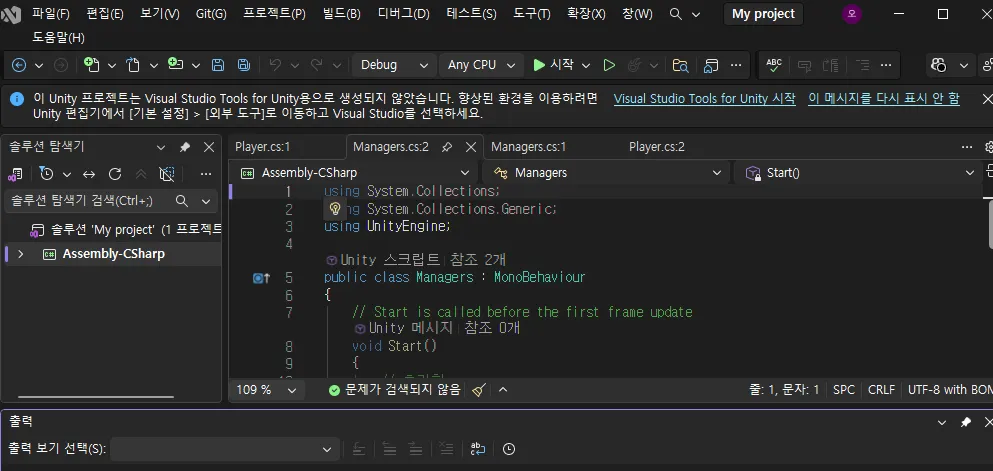The image size is (993, 471).
Task: Add new project with green-plus icon
Action: coord(175,65)
